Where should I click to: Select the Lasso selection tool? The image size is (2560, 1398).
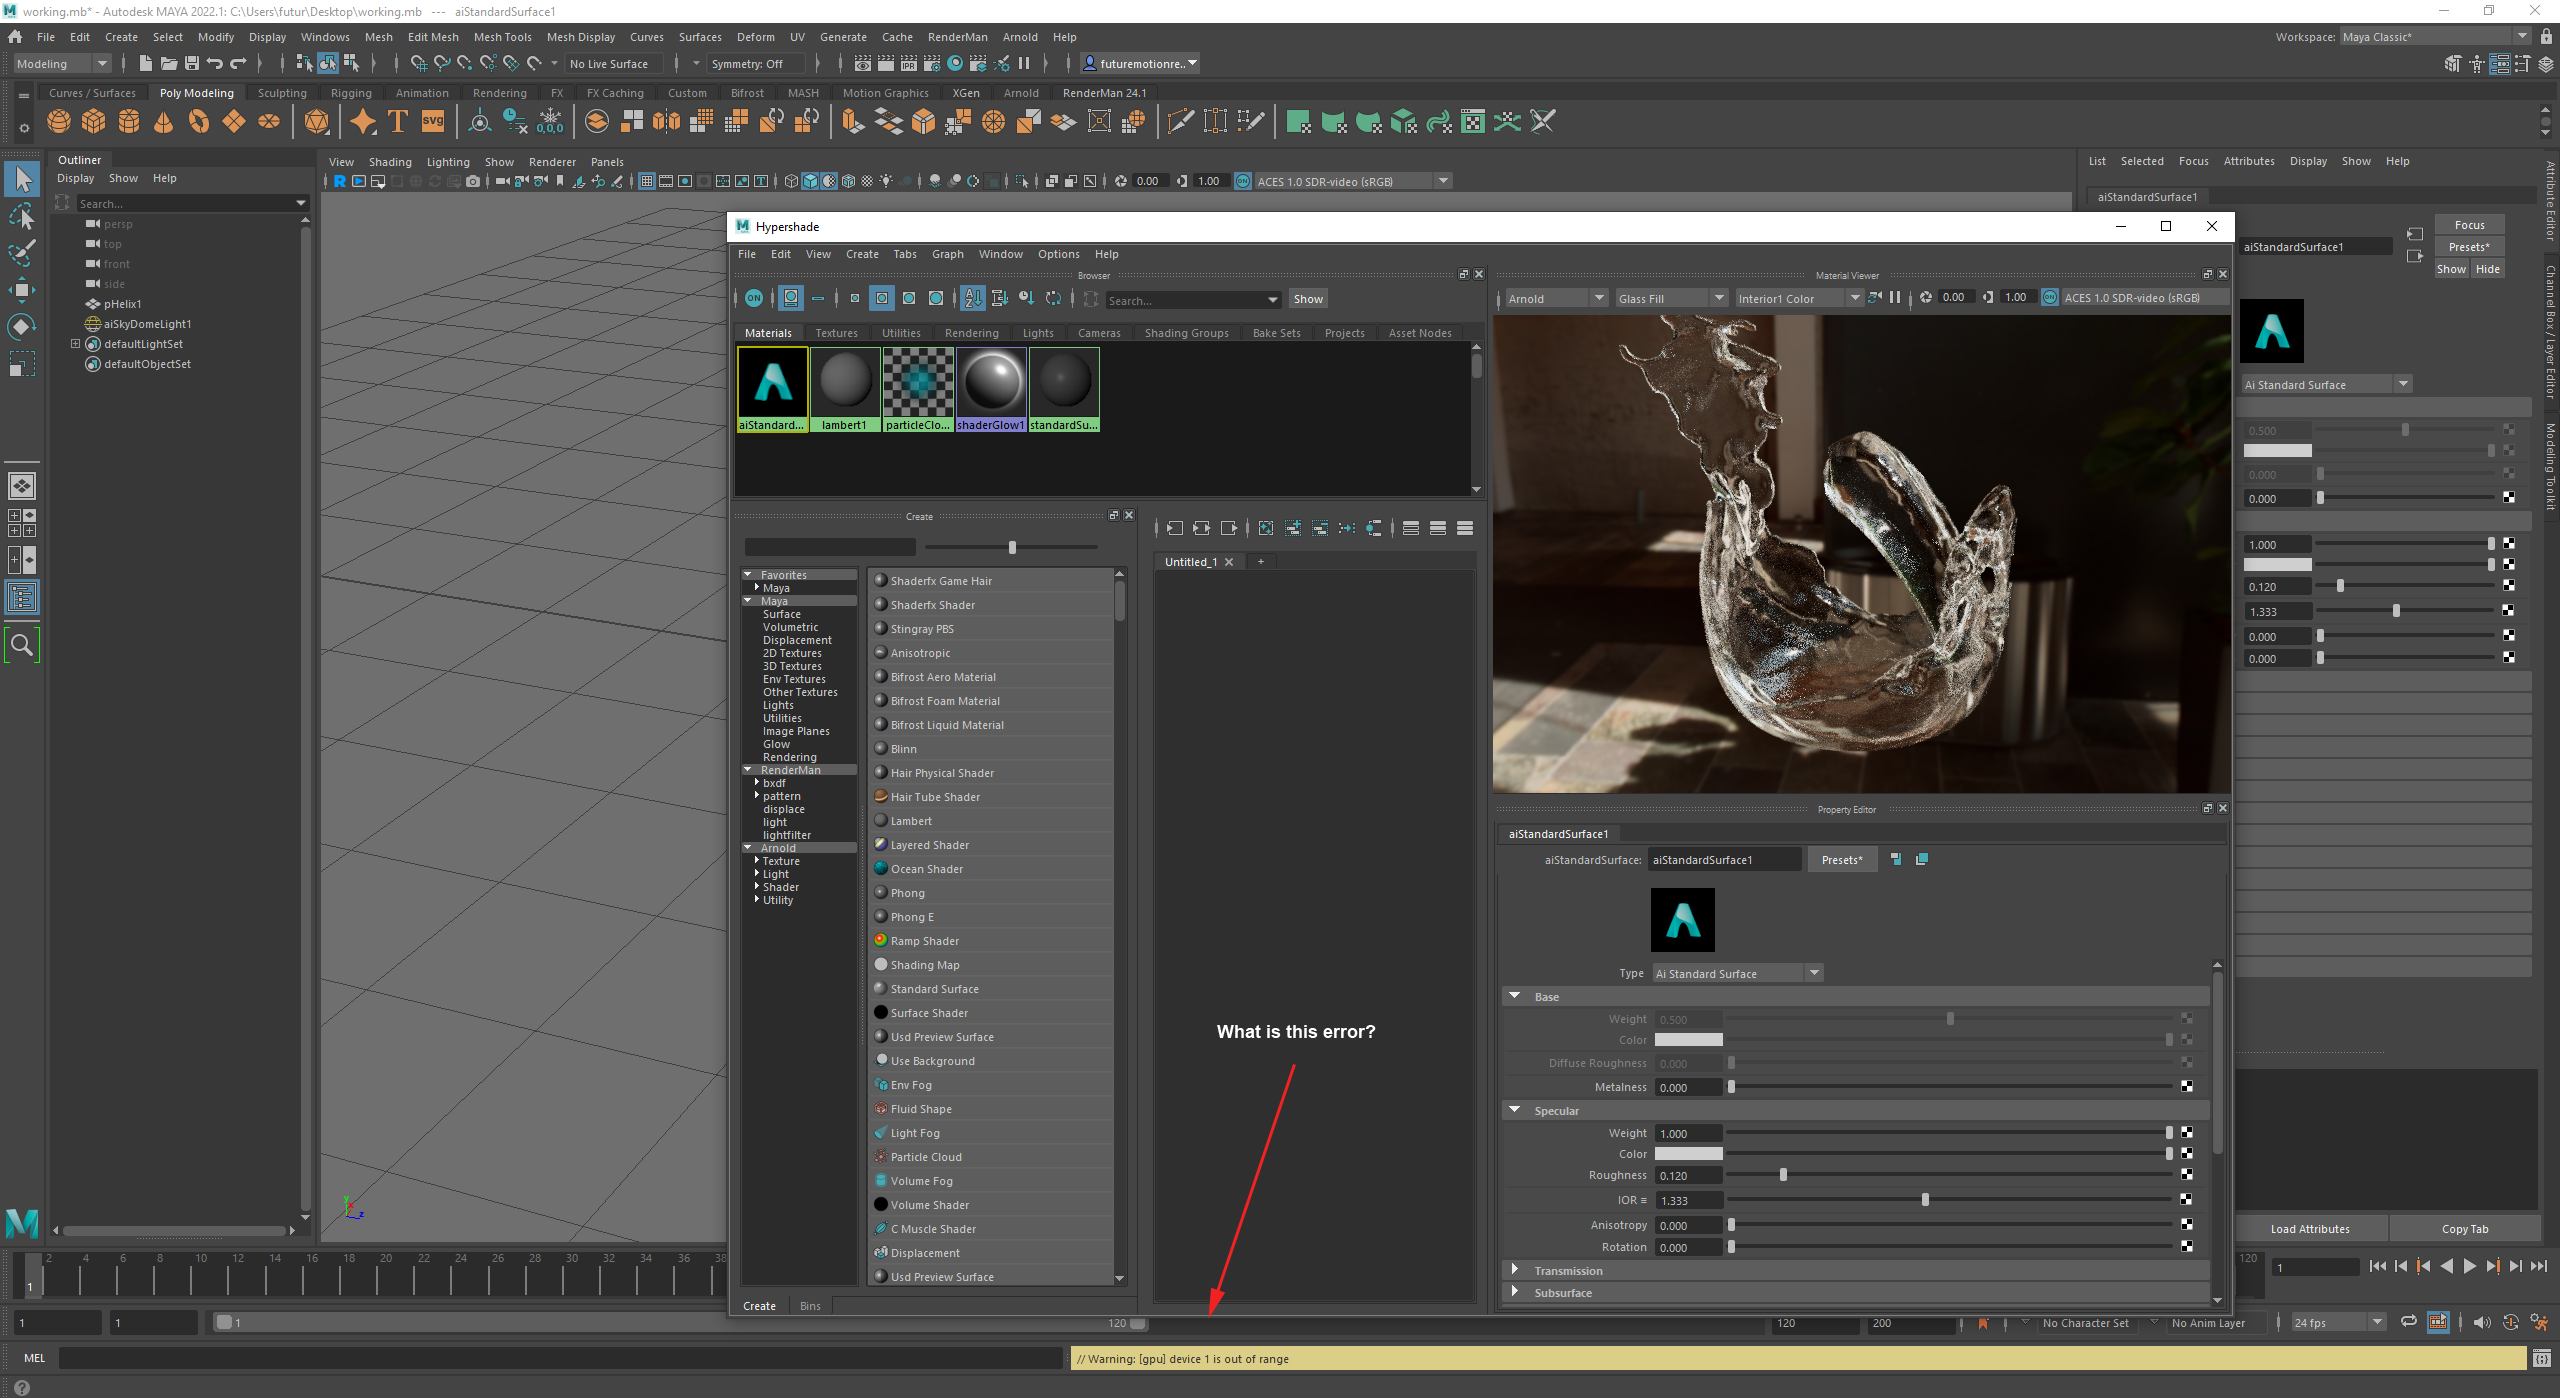pos(21,216)
